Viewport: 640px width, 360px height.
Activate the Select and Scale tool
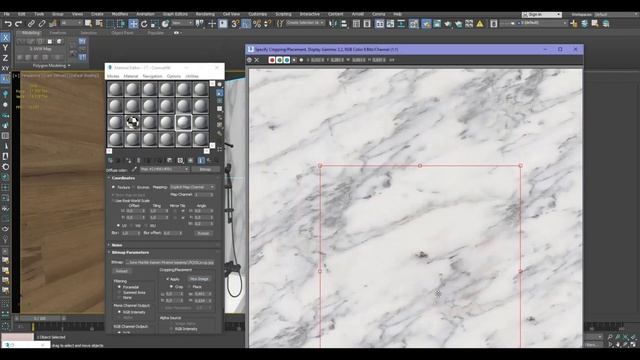tap(154, 24)
